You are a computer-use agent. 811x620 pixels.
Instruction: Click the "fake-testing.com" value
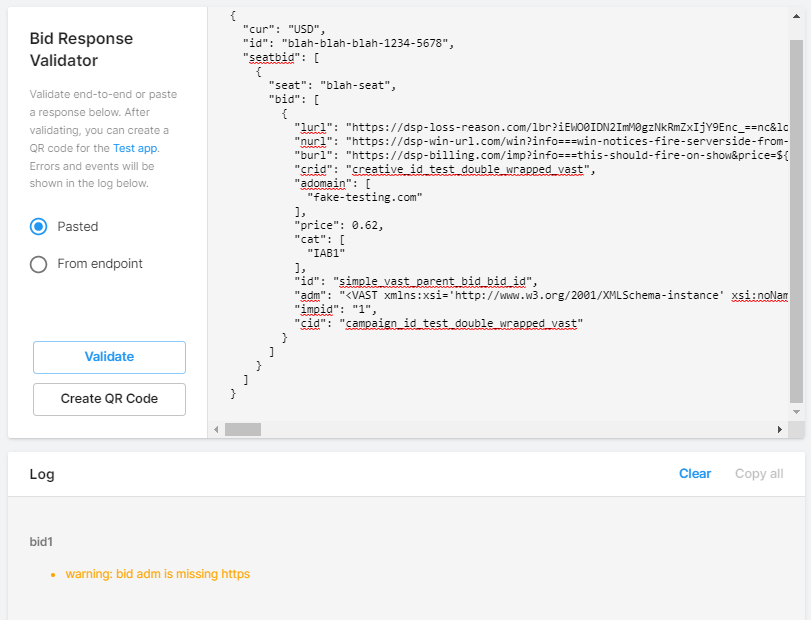tap(365, 198)
